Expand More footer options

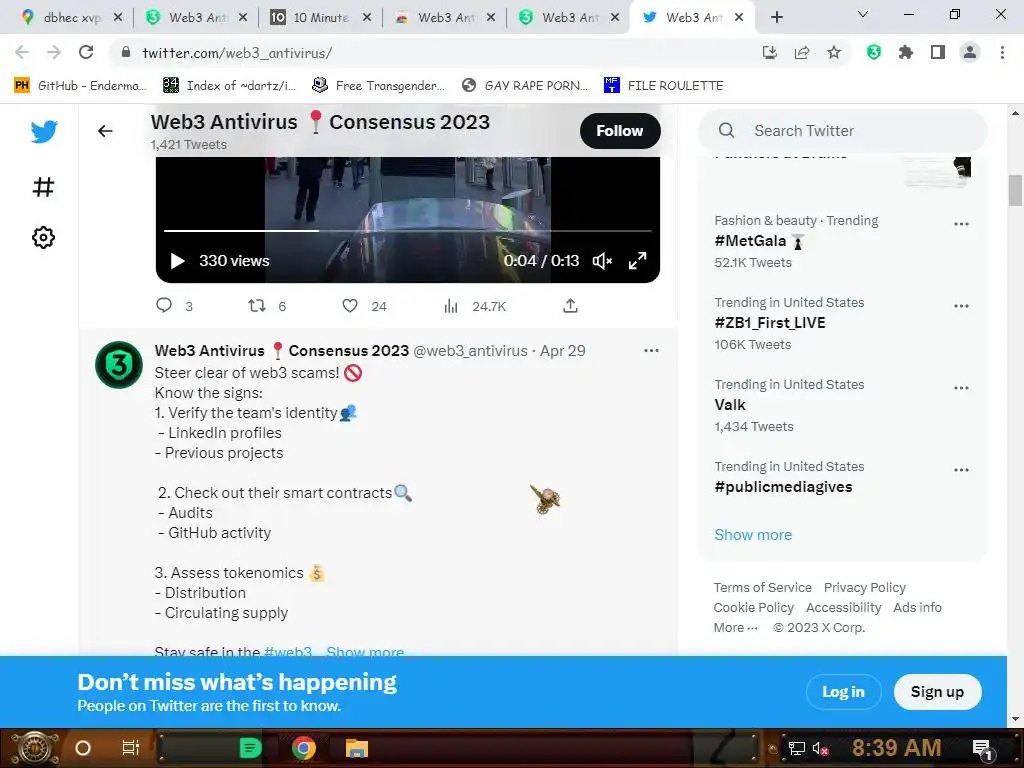tap(735, 628)
